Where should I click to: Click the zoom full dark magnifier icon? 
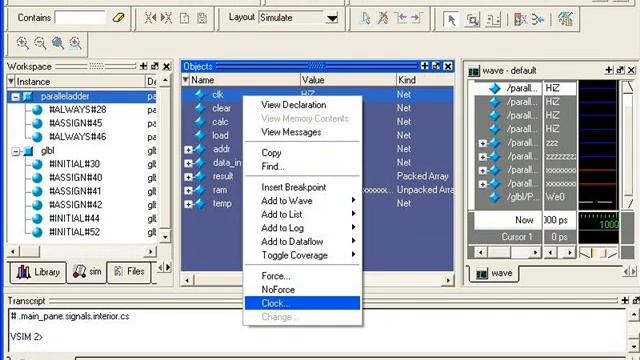click(x=58, y=43)
